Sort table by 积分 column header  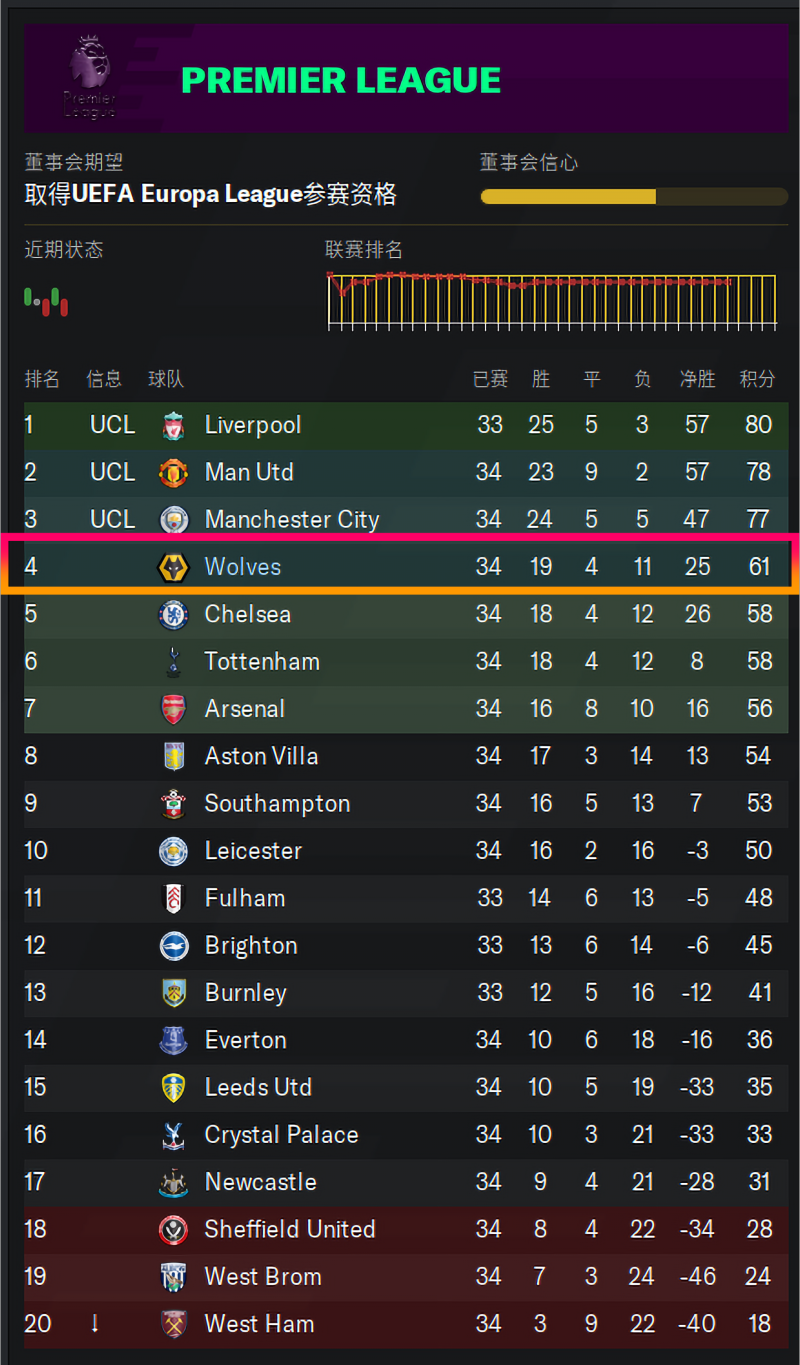pos(757,379)
